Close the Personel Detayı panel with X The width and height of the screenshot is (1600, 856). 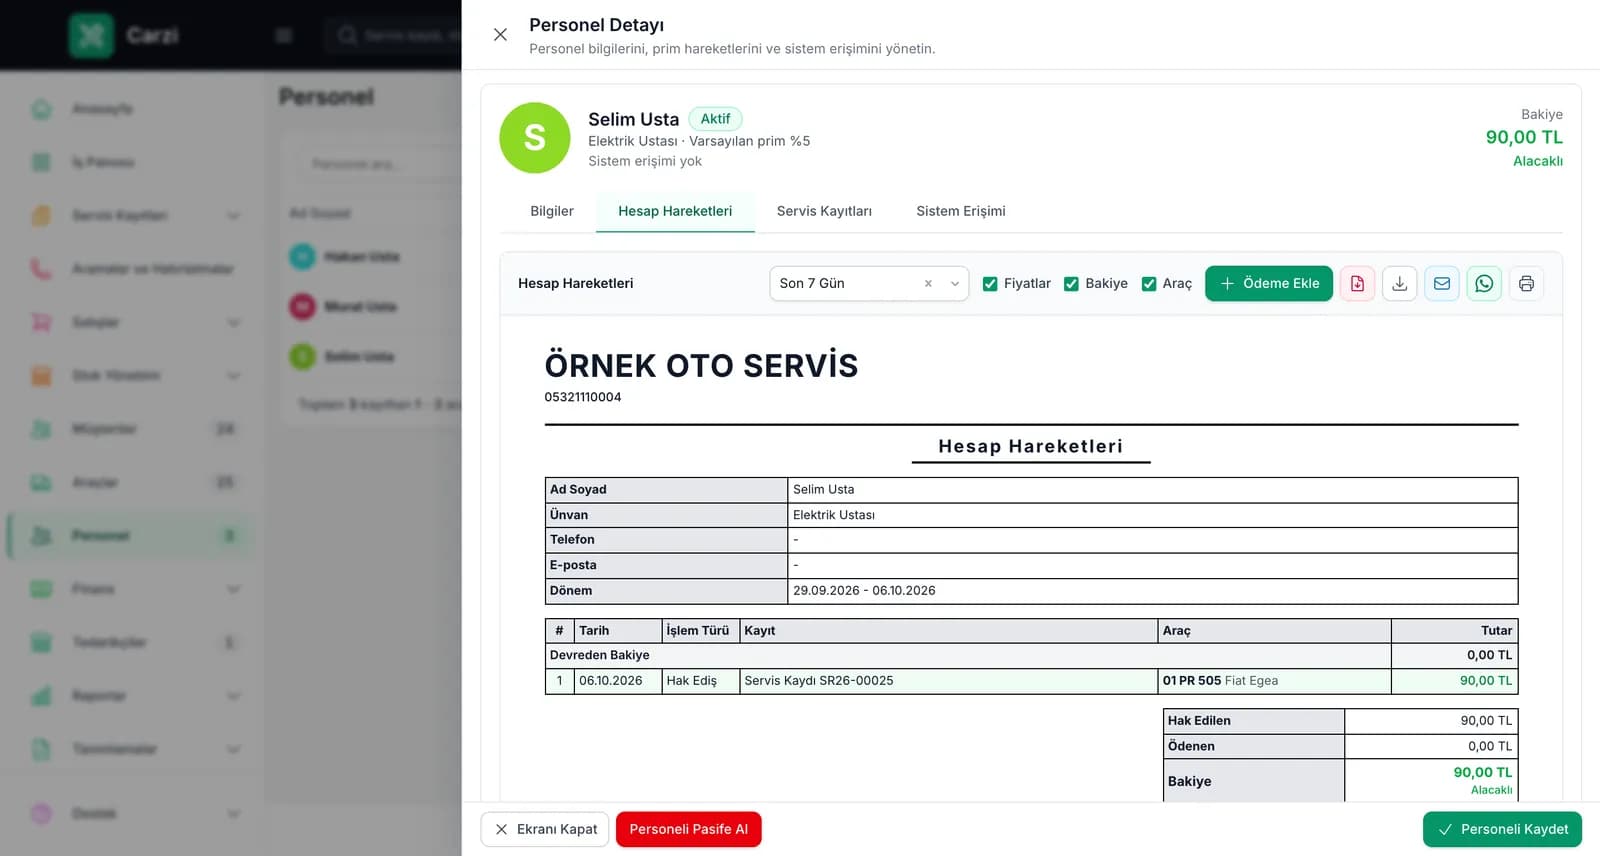click(500, 35)
